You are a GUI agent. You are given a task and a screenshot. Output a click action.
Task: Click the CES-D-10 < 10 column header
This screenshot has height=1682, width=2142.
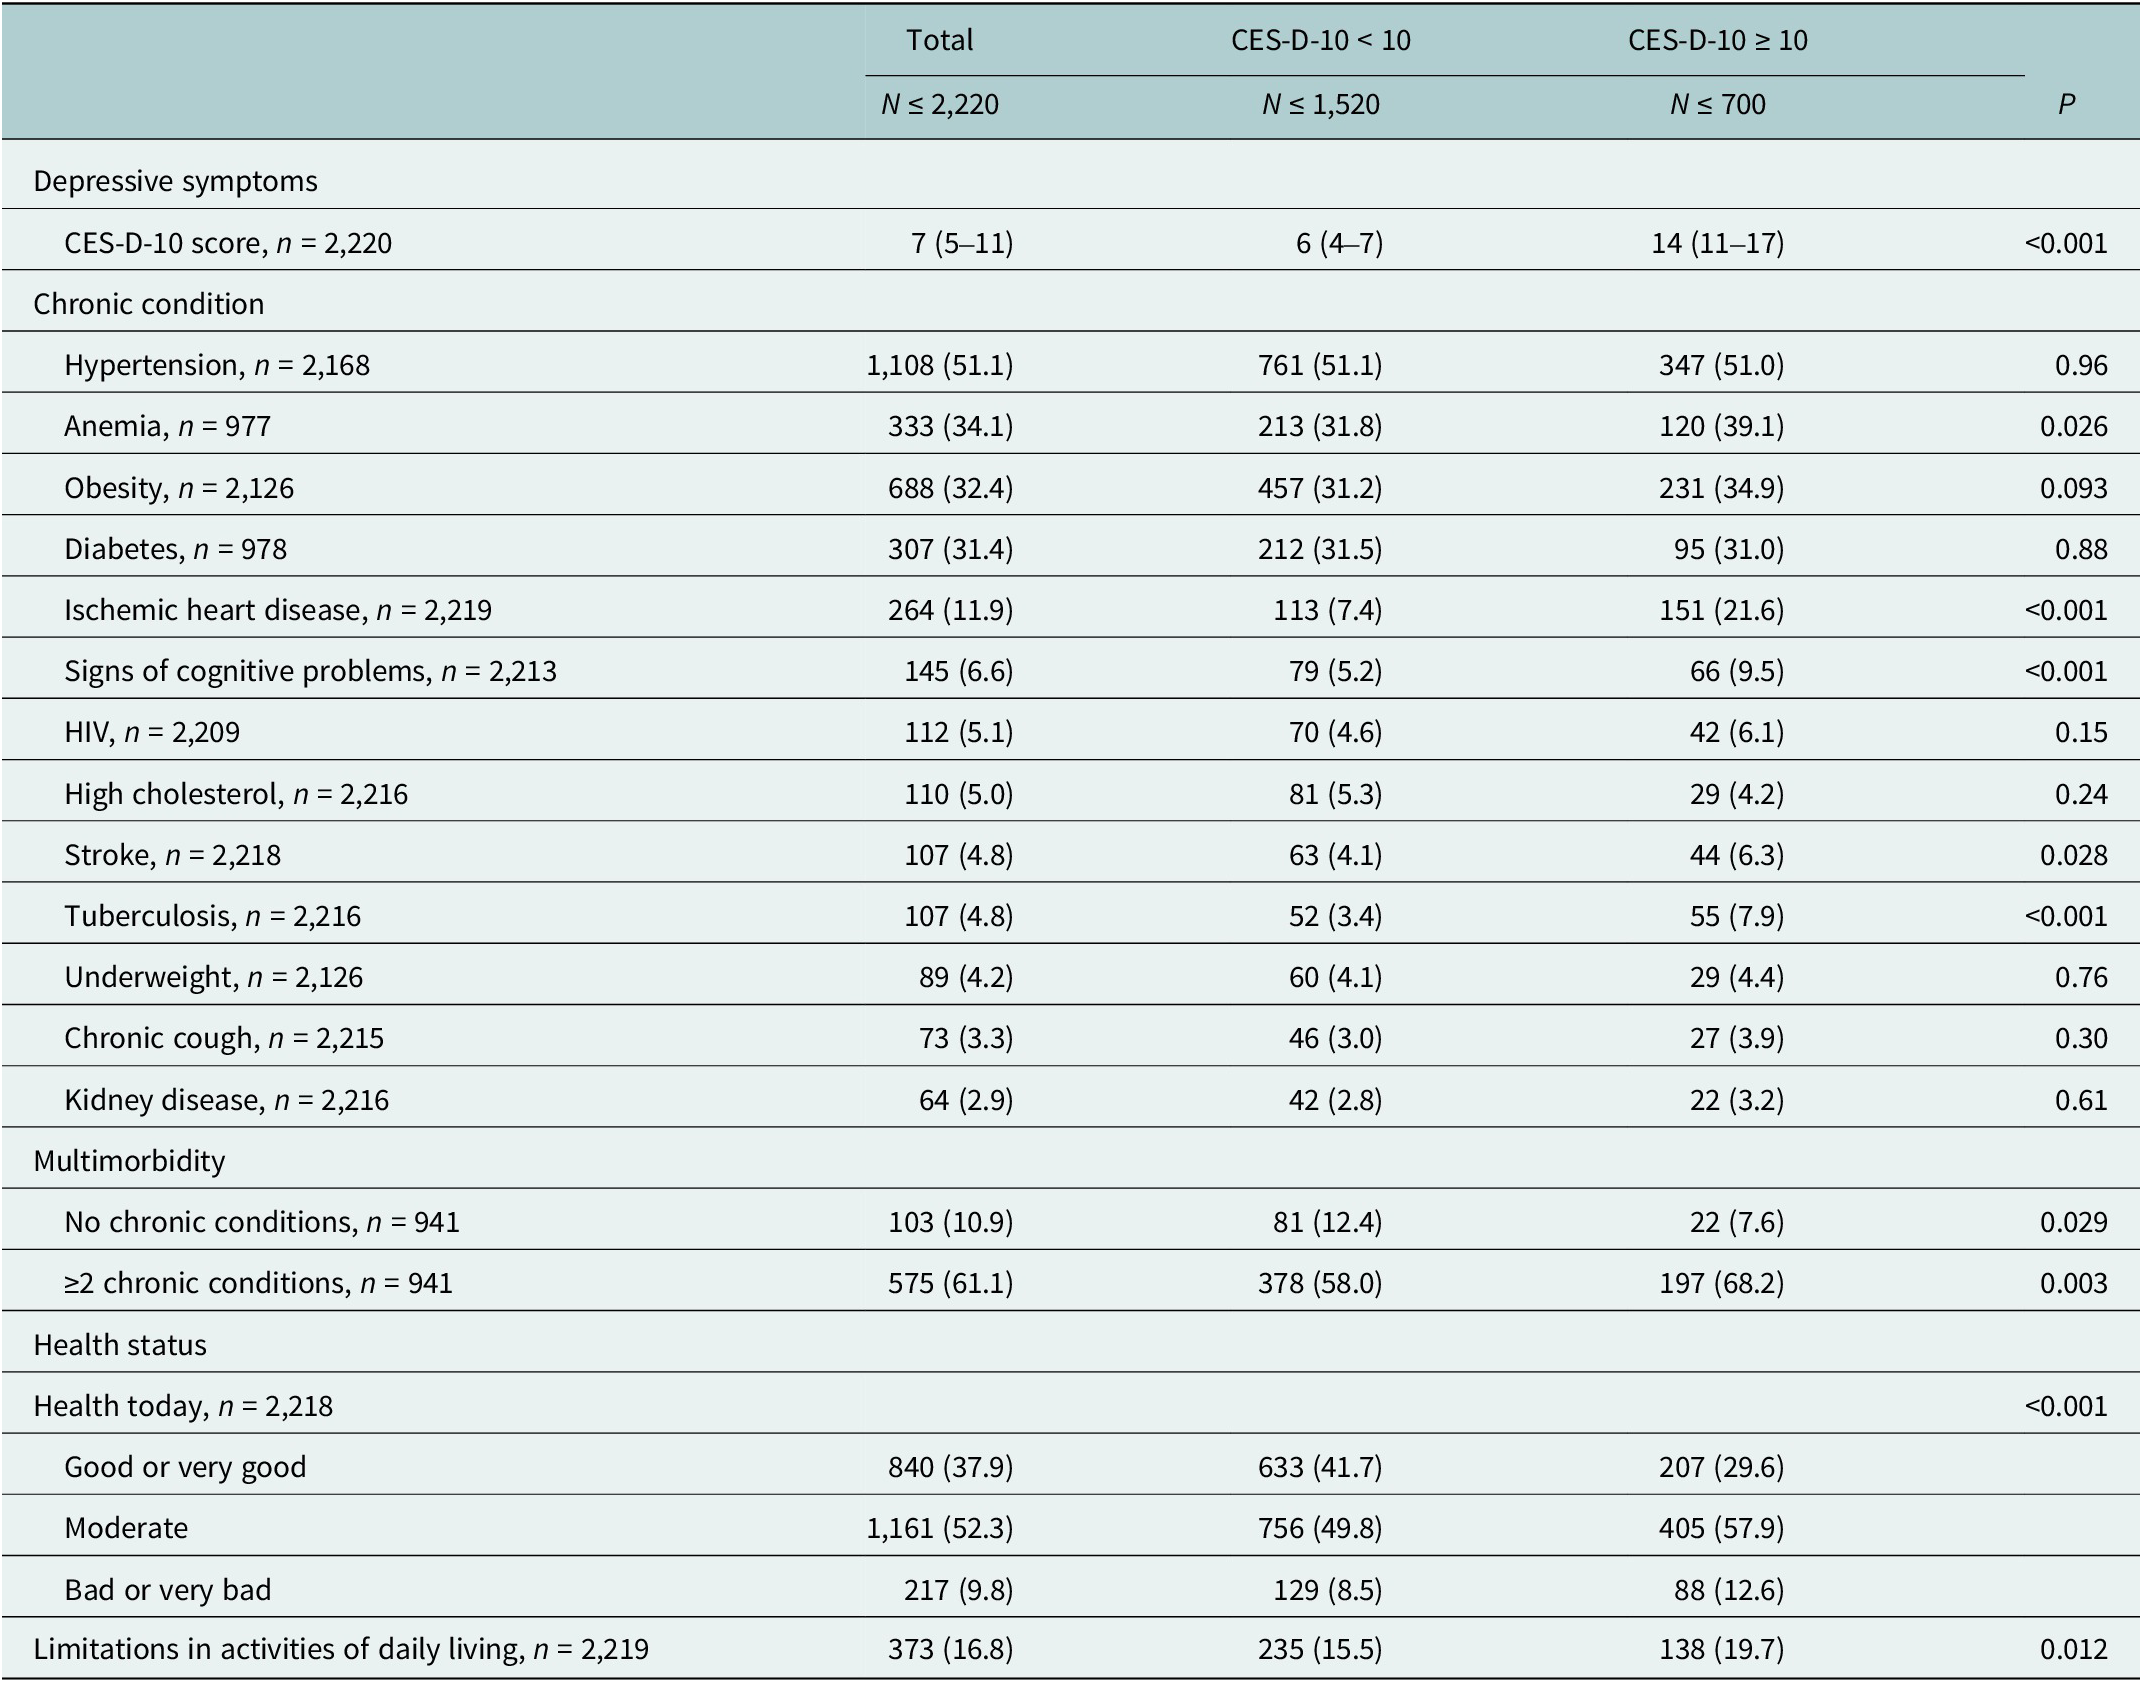1320,40
